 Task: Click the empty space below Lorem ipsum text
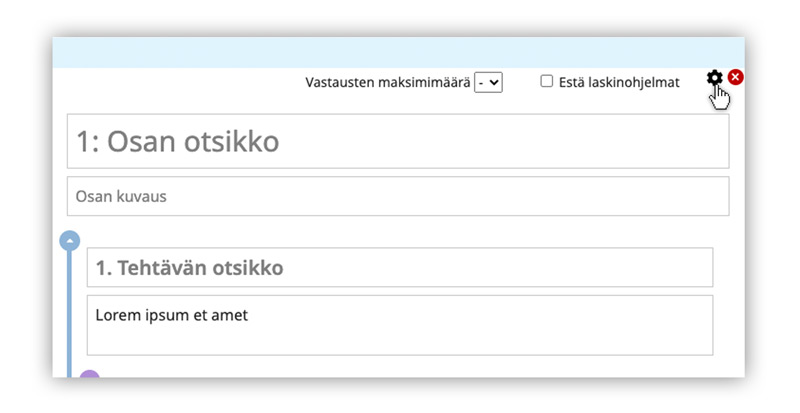pyautogui.click(x=399, y=341)
